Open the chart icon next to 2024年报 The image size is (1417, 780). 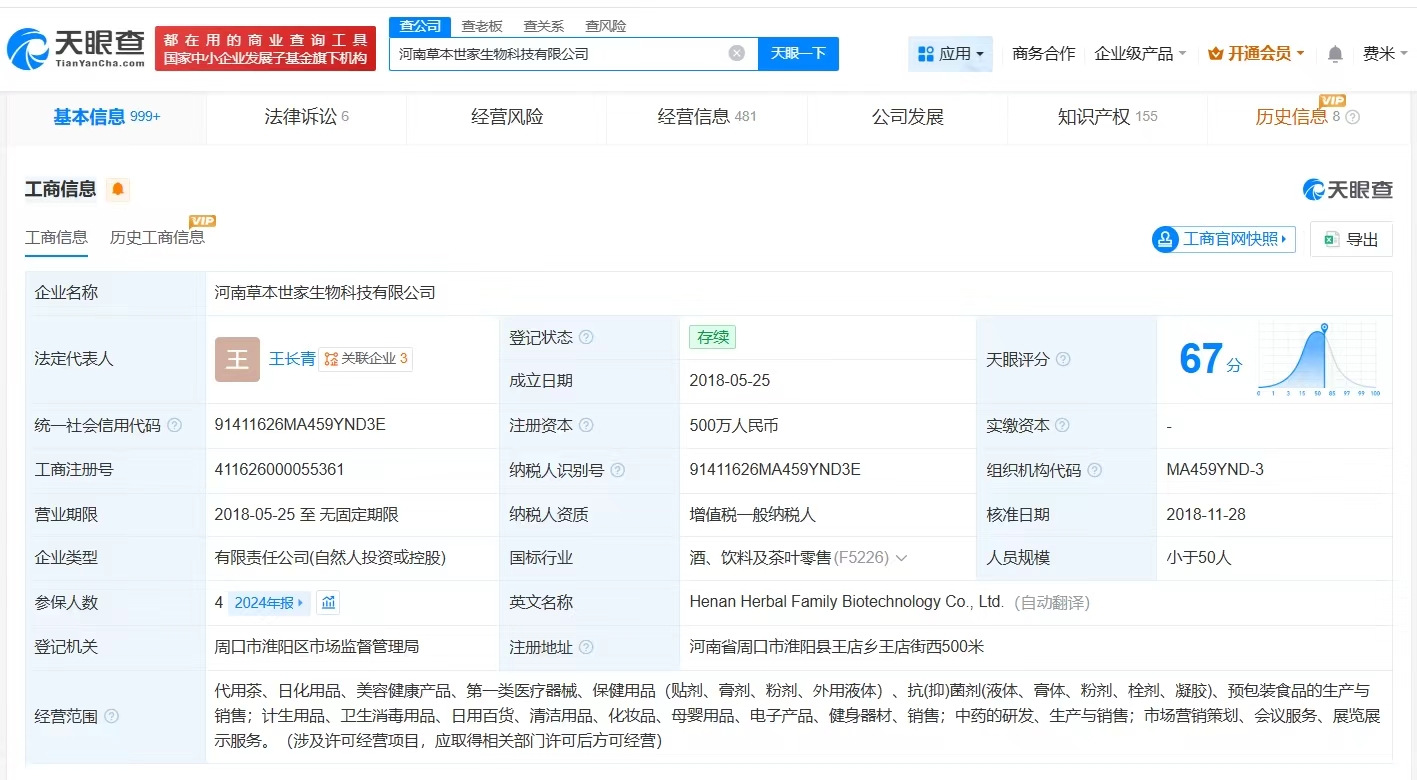[x=329, y=603]
